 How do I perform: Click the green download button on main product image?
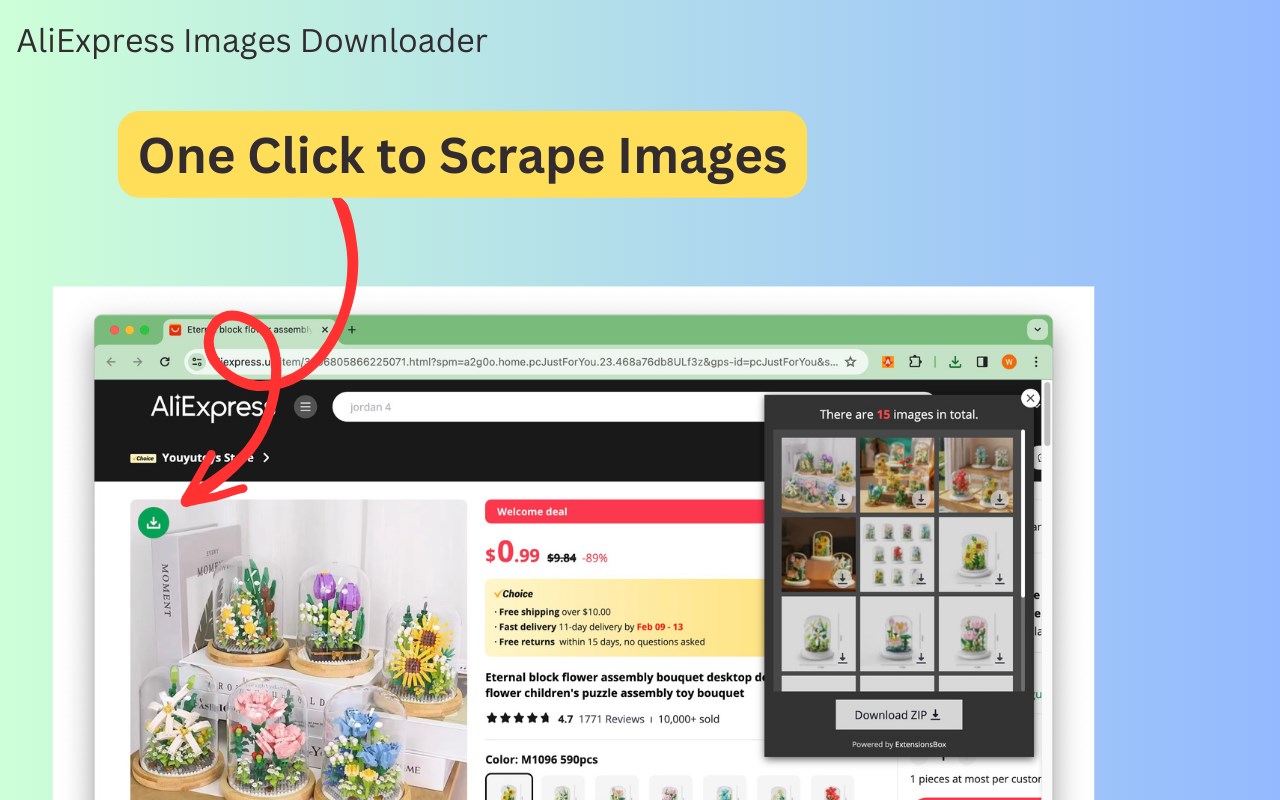click(x=153, y=522)
